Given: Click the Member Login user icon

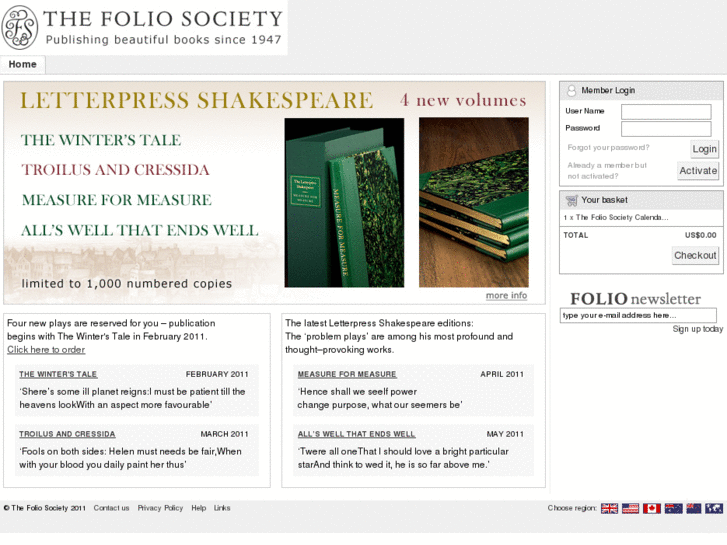Looking at the screenshot, I should 572,90.
